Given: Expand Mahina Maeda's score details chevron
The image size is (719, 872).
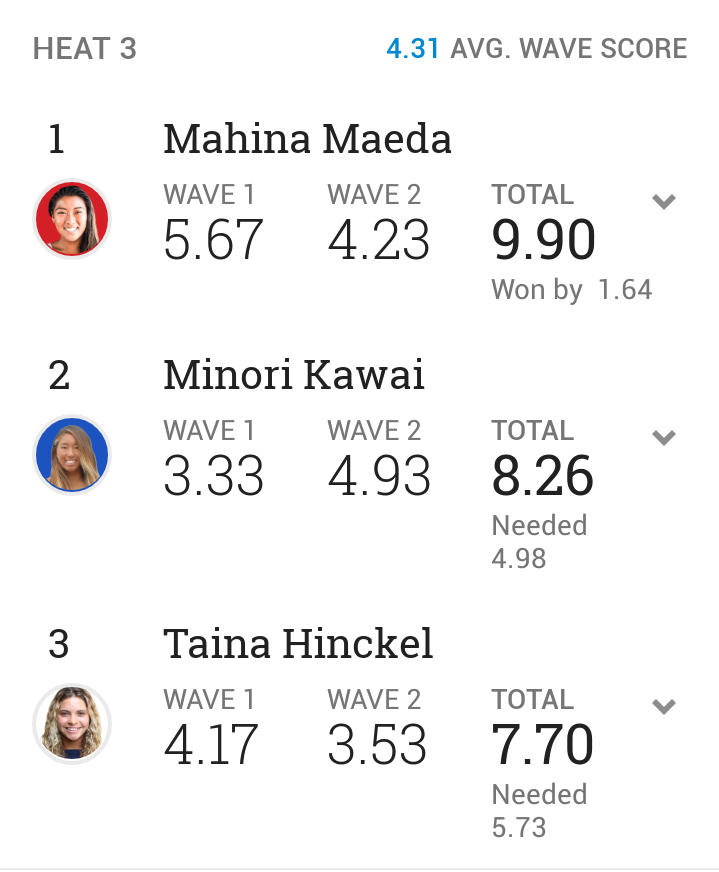Looking at the screenshot, I should [663, 201].
